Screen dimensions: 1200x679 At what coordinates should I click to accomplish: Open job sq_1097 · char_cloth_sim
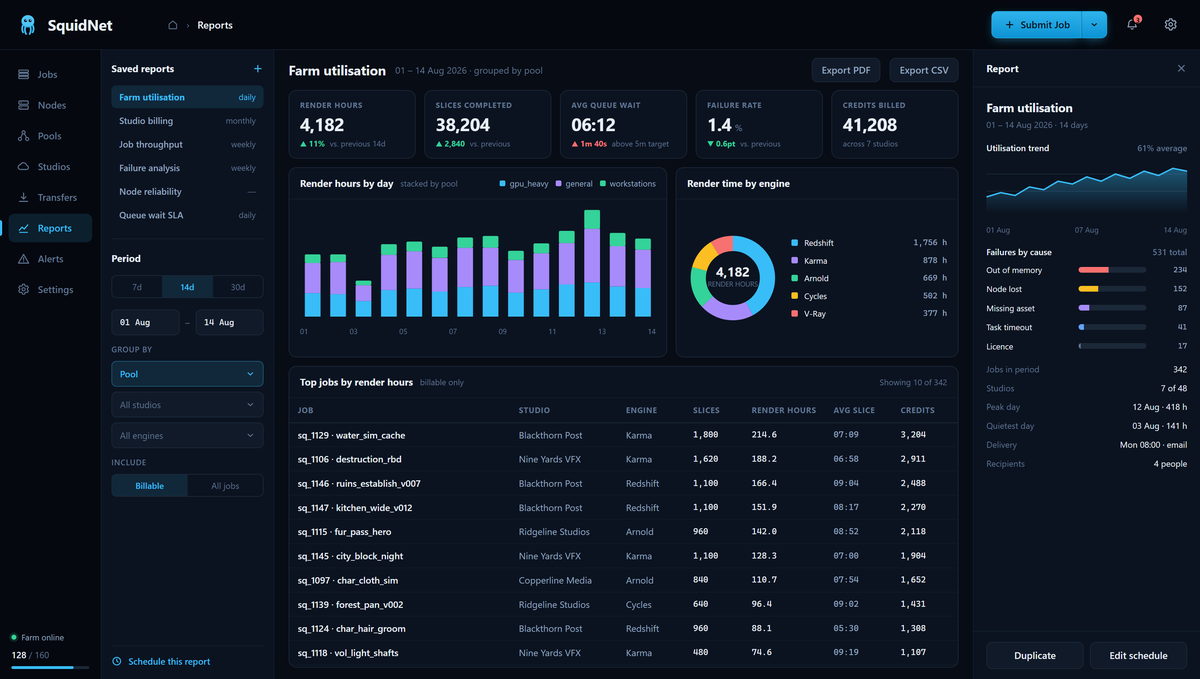348,580
